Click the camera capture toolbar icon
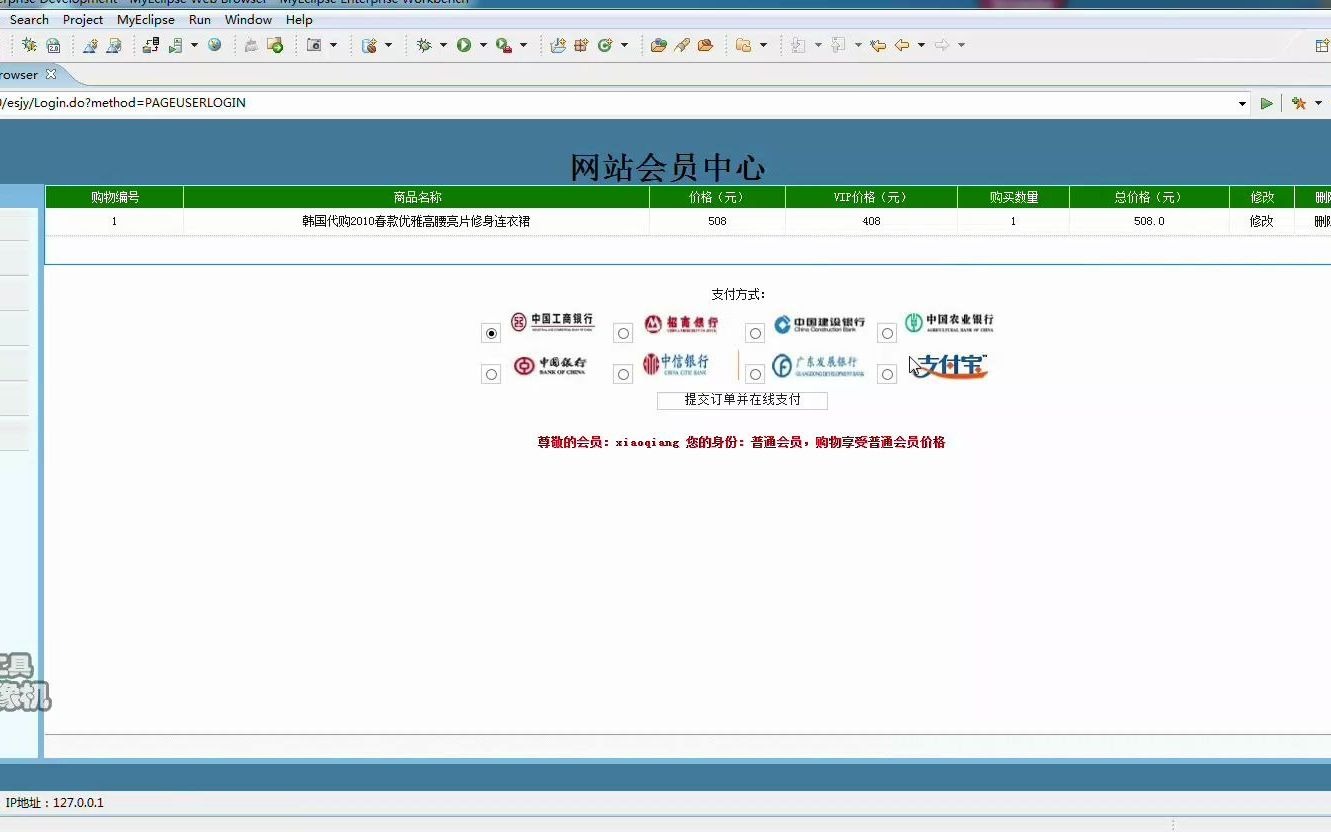Viewport: 1331px width, 832px height. [x=314, y=45]
